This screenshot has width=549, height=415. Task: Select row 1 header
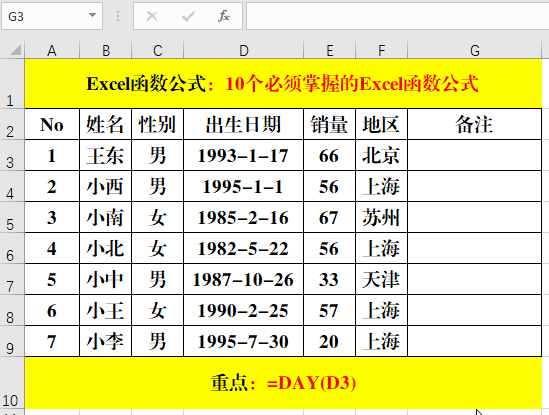click(12, 84)
